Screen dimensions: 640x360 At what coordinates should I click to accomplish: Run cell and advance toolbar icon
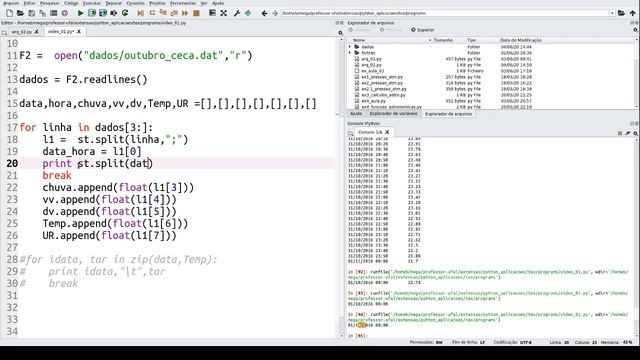coord(103,13)
